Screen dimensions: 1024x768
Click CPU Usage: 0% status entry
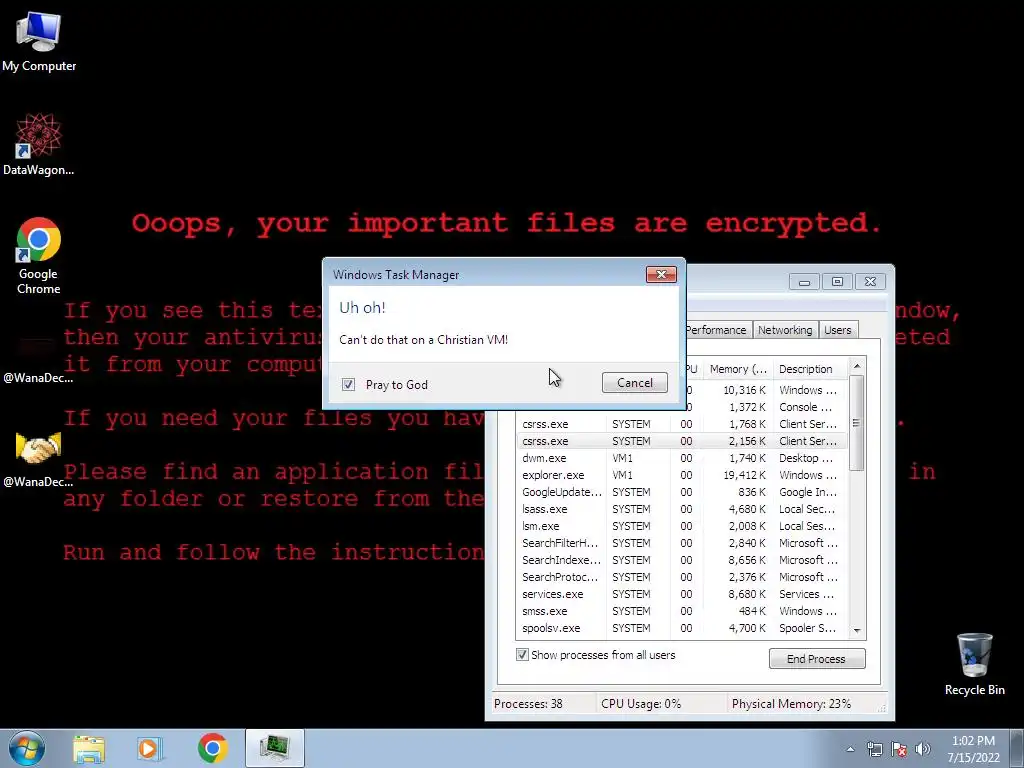coord(641,703)
